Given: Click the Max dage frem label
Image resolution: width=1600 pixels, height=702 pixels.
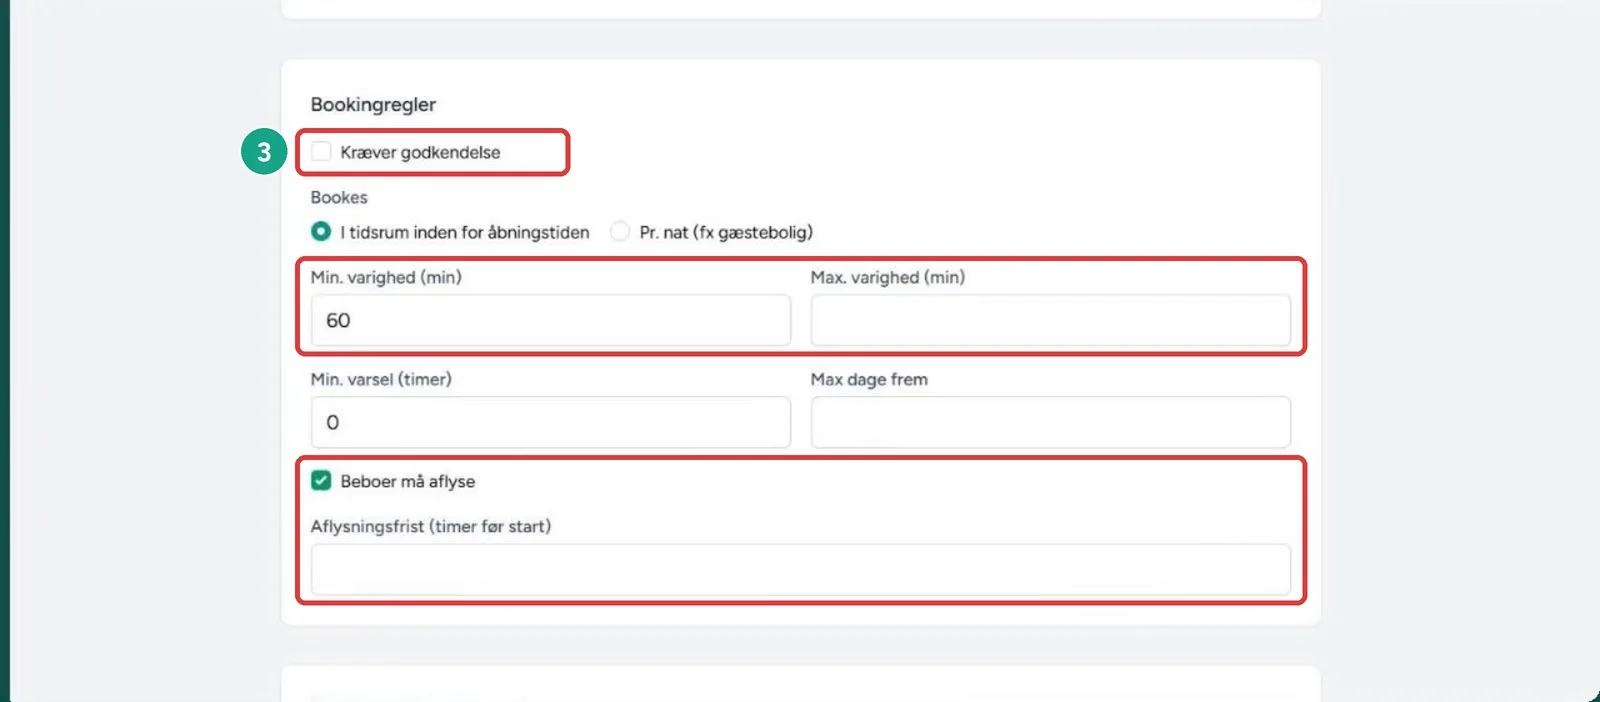Looking at the screenshot, I should pyautogui.click(x=869, y=379).
